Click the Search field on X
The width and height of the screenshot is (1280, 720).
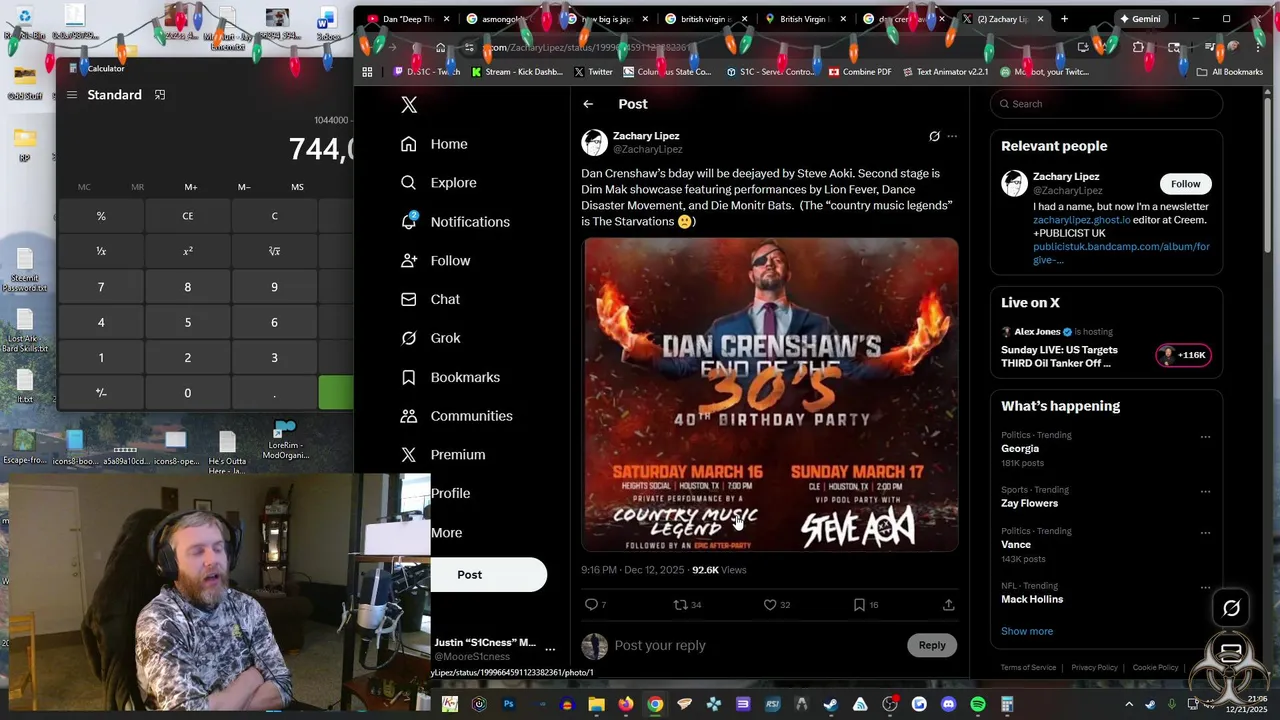(1106, 104)
